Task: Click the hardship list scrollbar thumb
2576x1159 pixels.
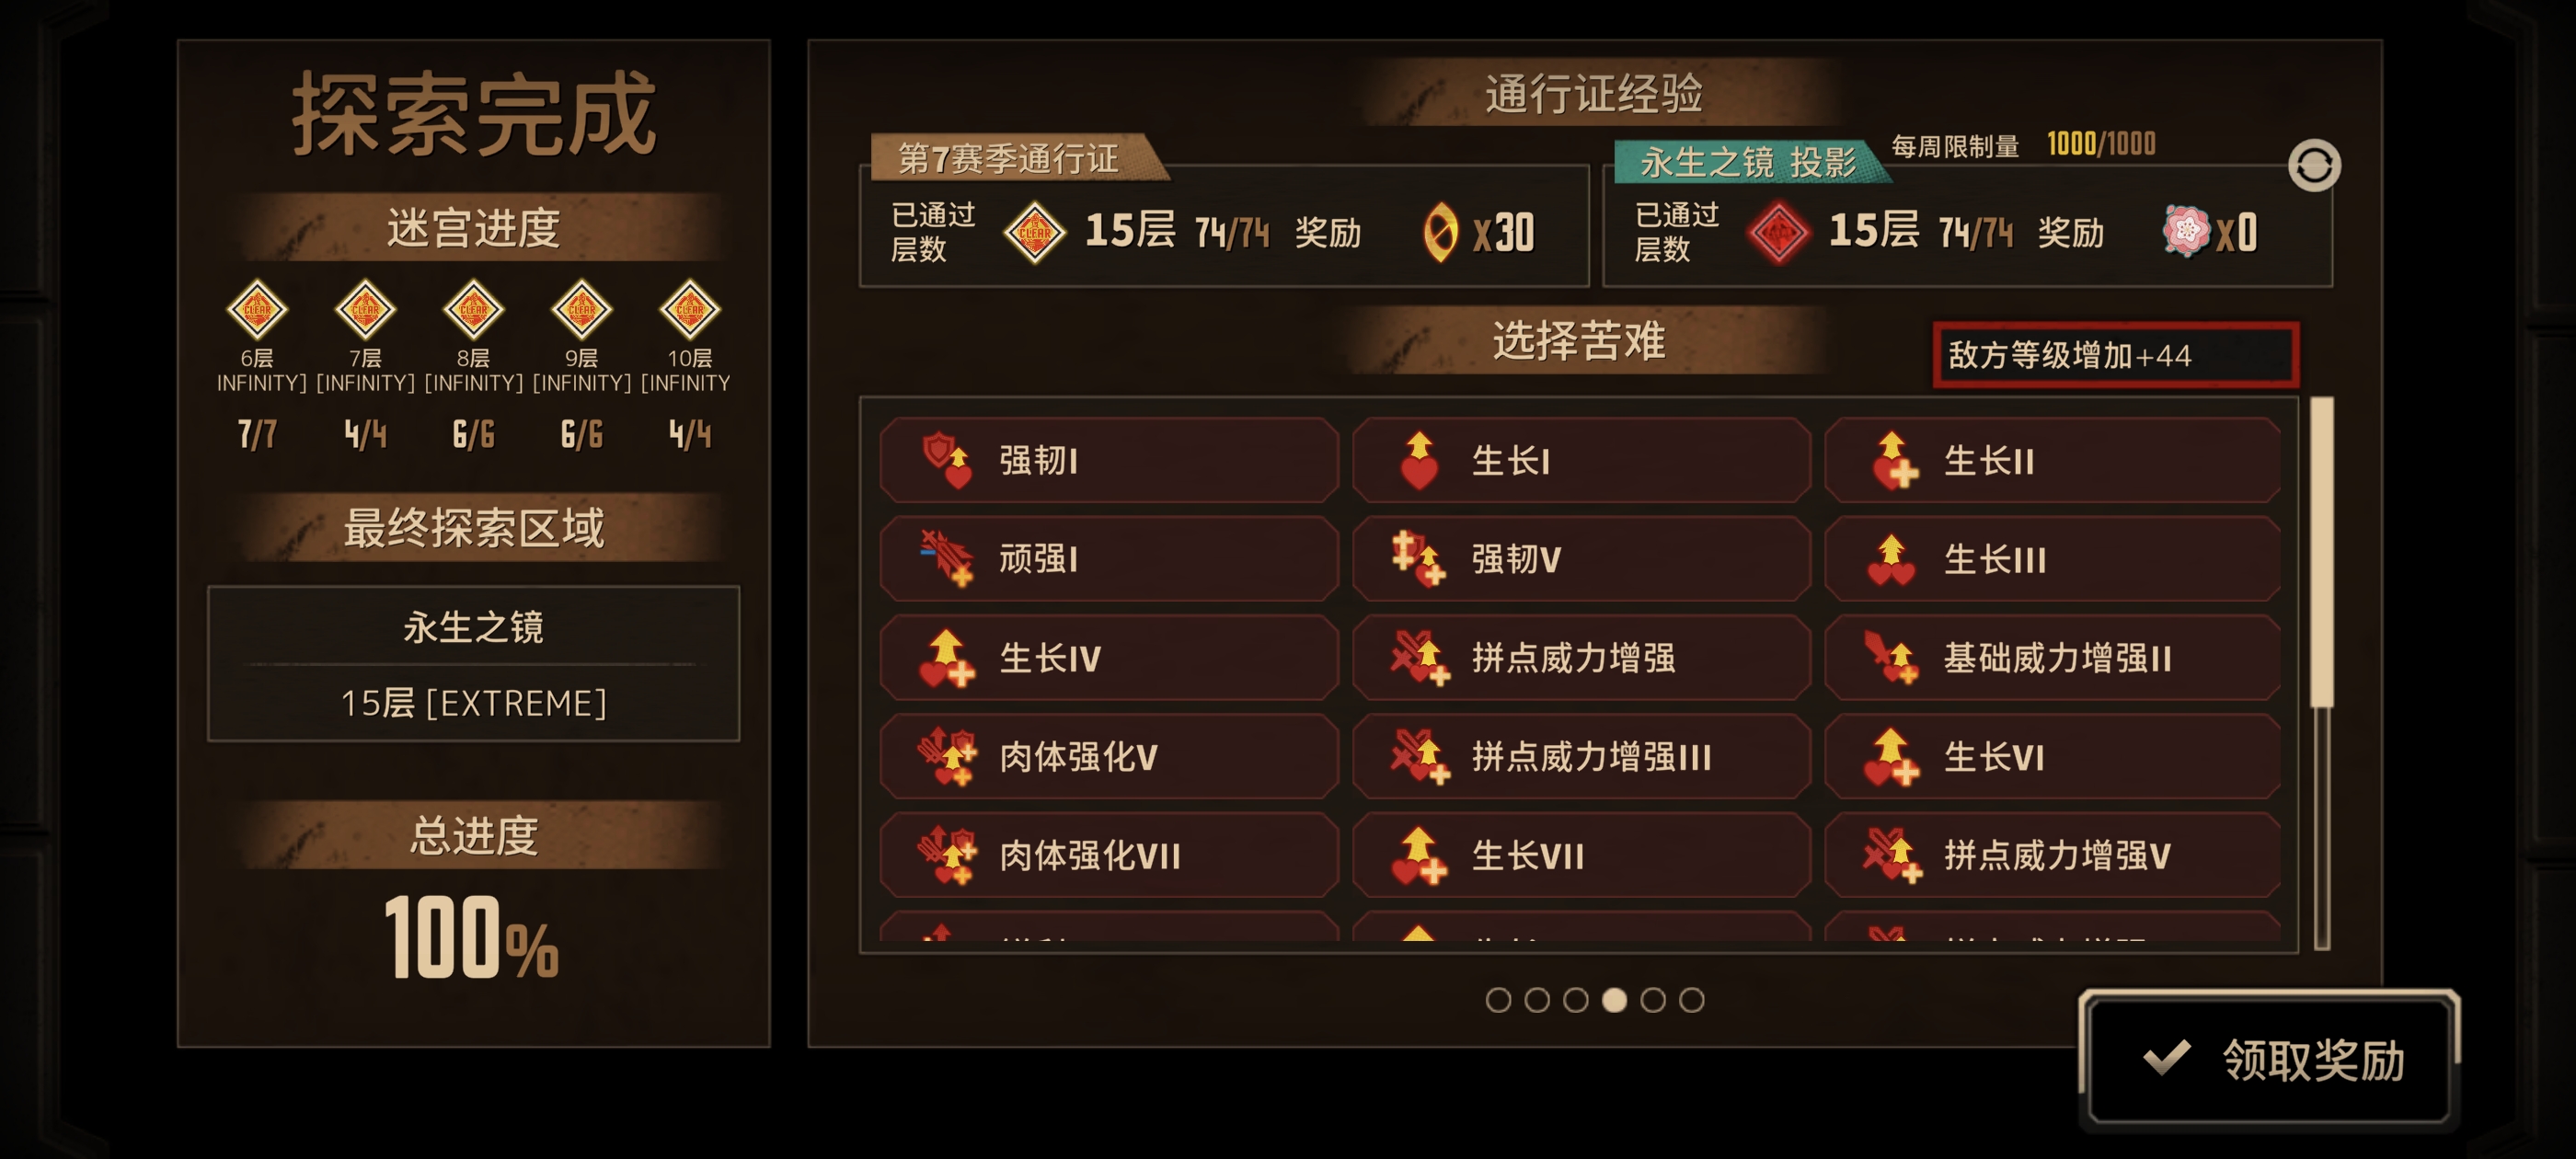Action: [x=2321, y=552]
